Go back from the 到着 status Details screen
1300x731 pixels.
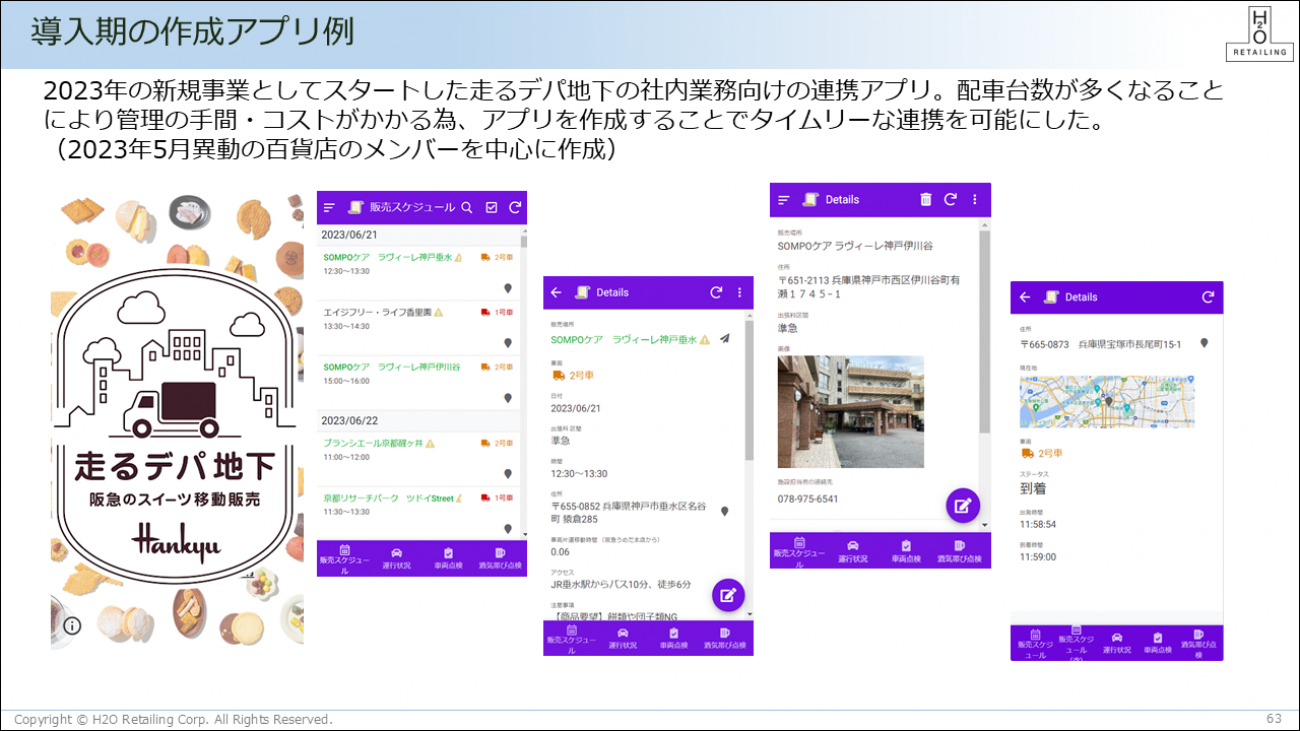click(x=1024, y=297)
